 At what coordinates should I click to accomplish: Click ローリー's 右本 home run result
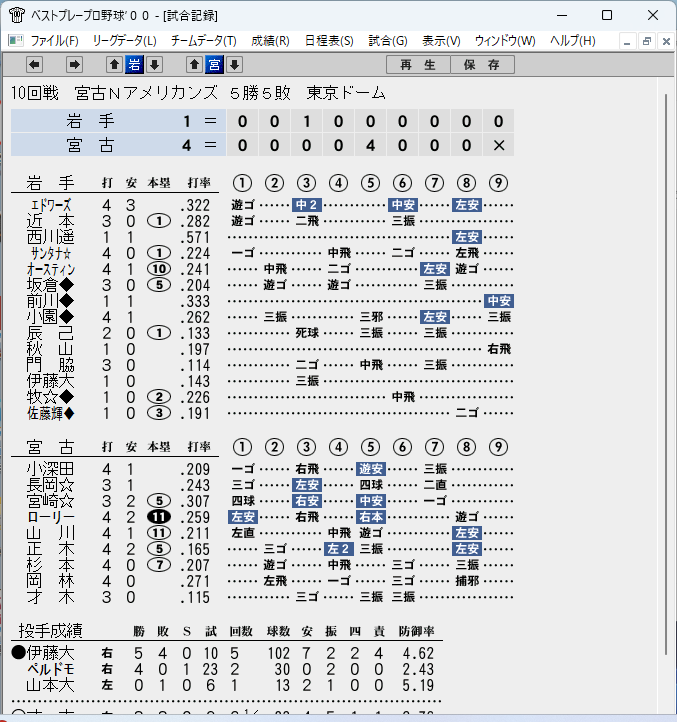coord(371,517)
